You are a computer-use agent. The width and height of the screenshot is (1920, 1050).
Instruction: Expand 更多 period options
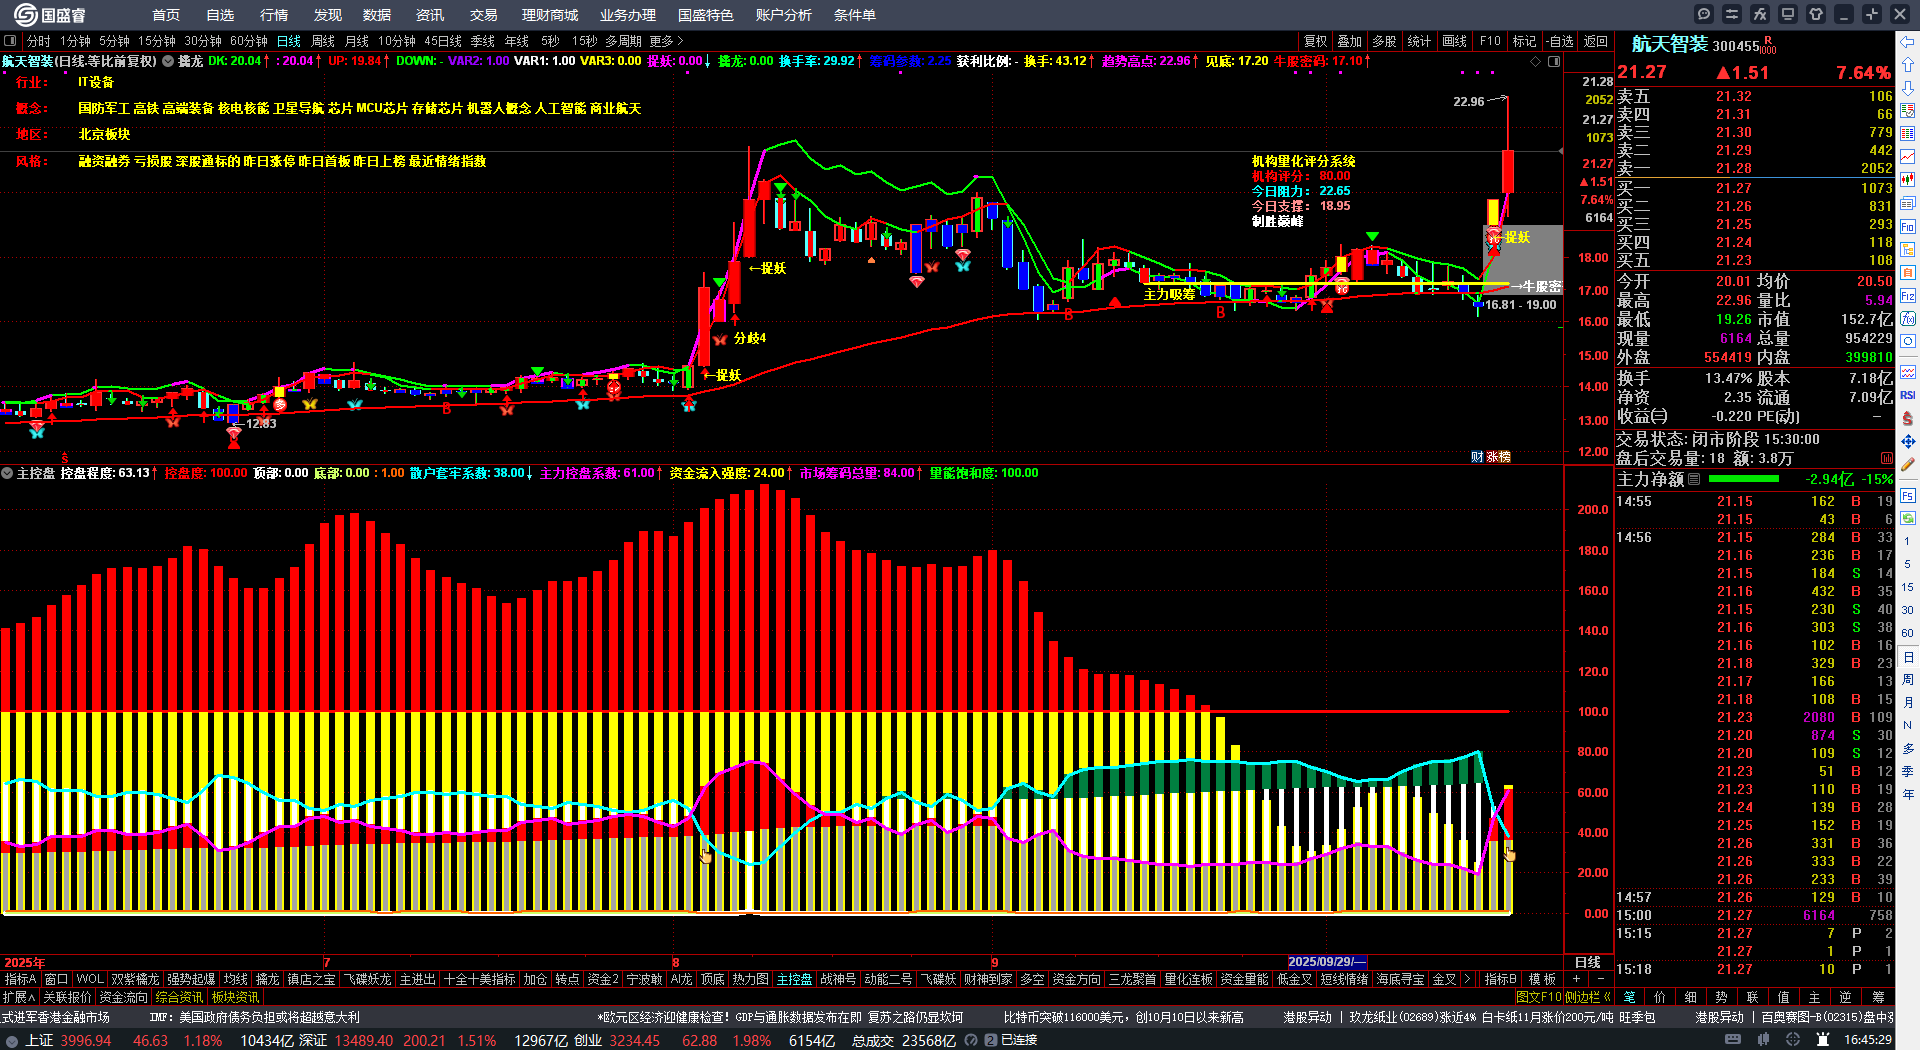pyautogui.click(x=666, y=41)
